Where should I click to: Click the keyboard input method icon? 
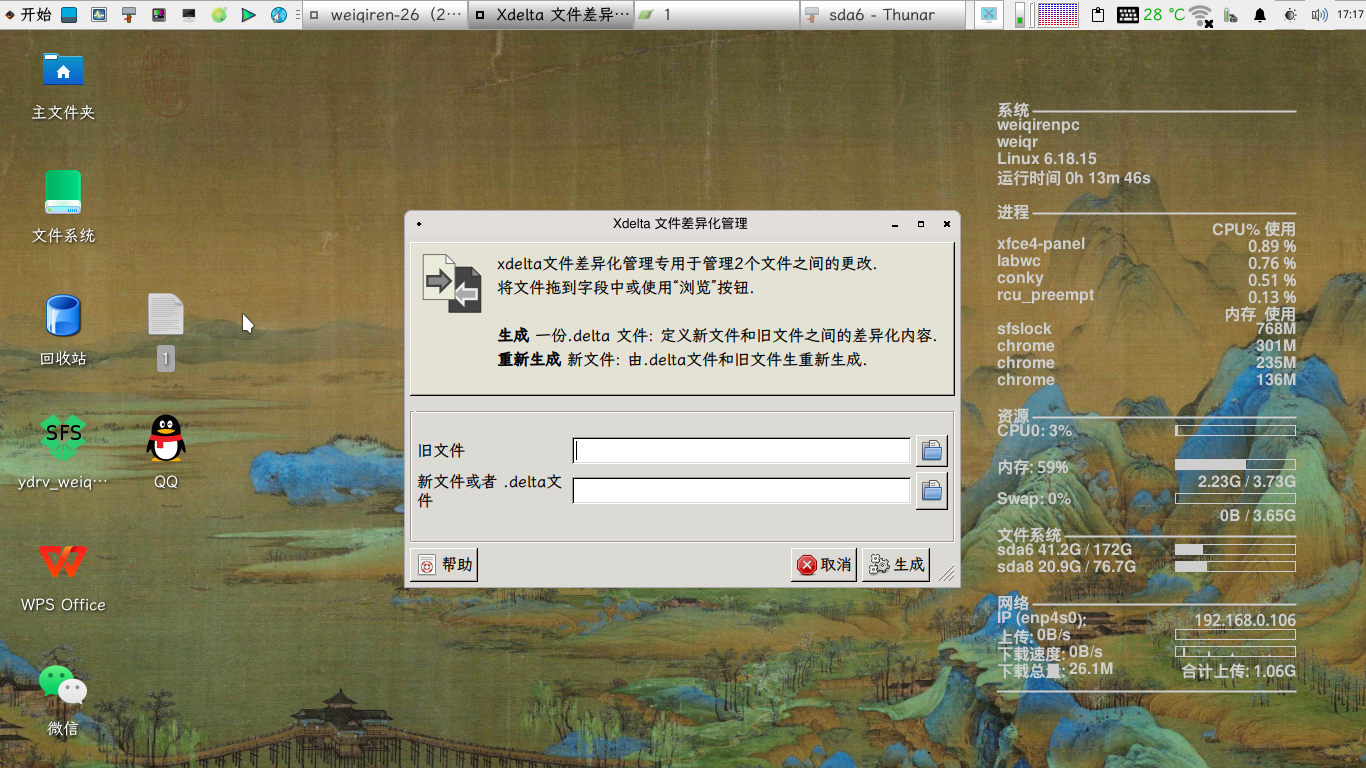[1128, 15]
